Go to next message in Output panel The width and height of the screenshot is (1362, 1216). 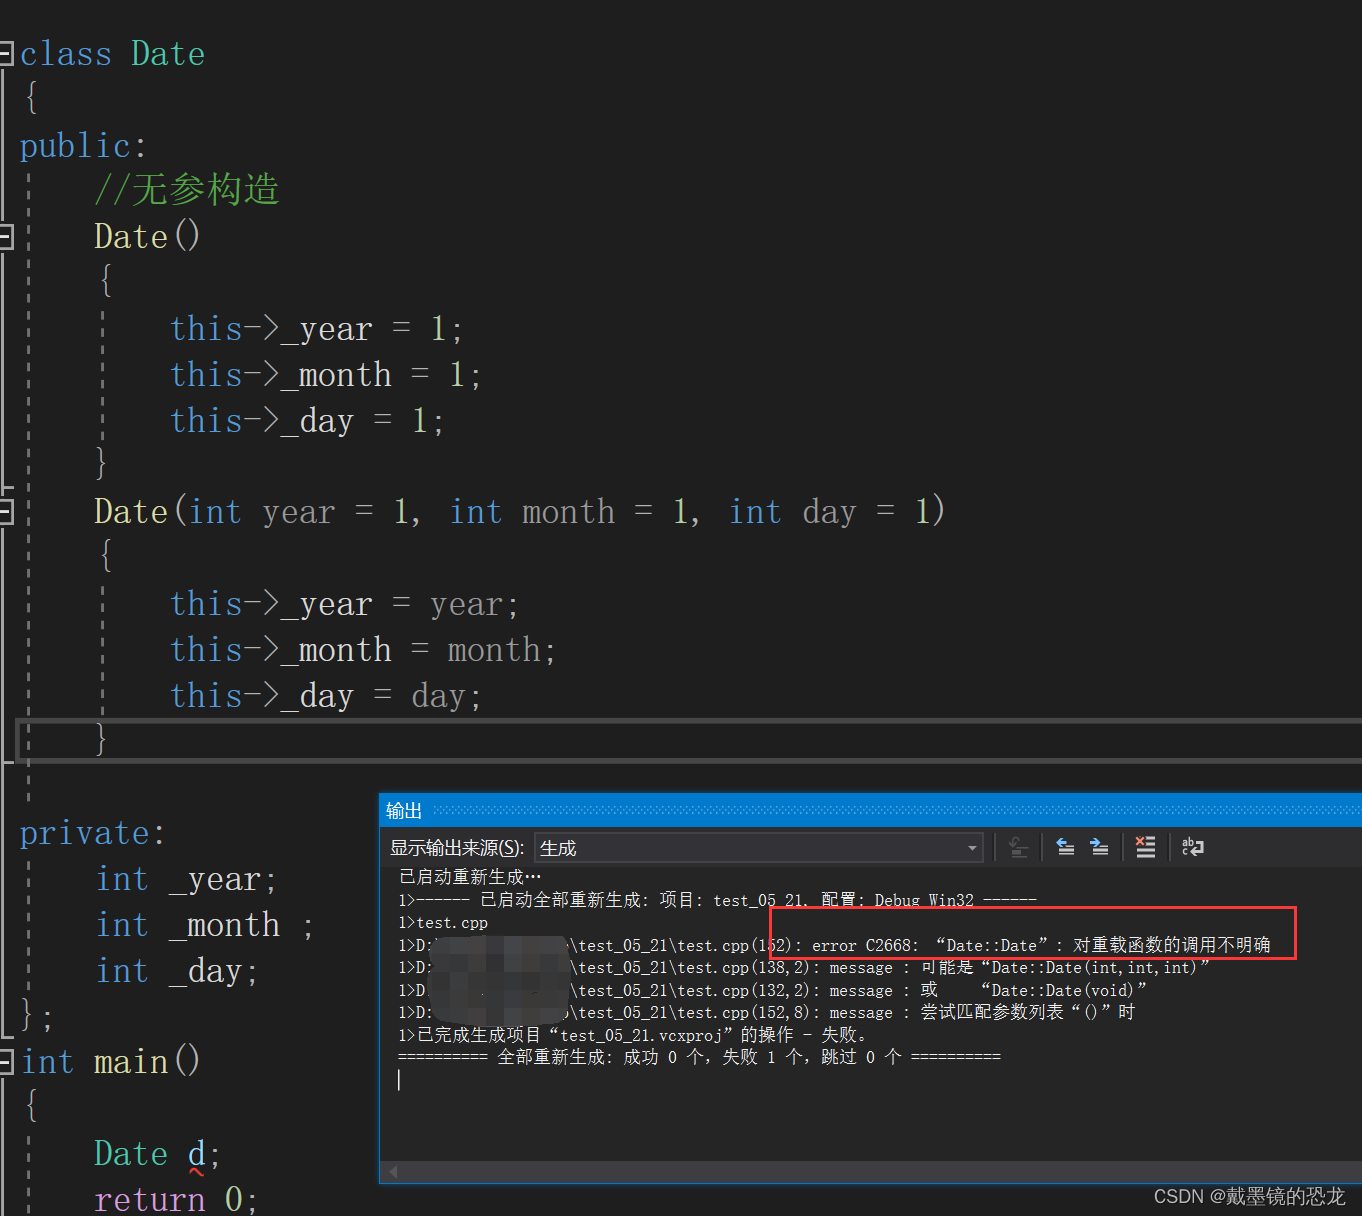(1099, 848)
